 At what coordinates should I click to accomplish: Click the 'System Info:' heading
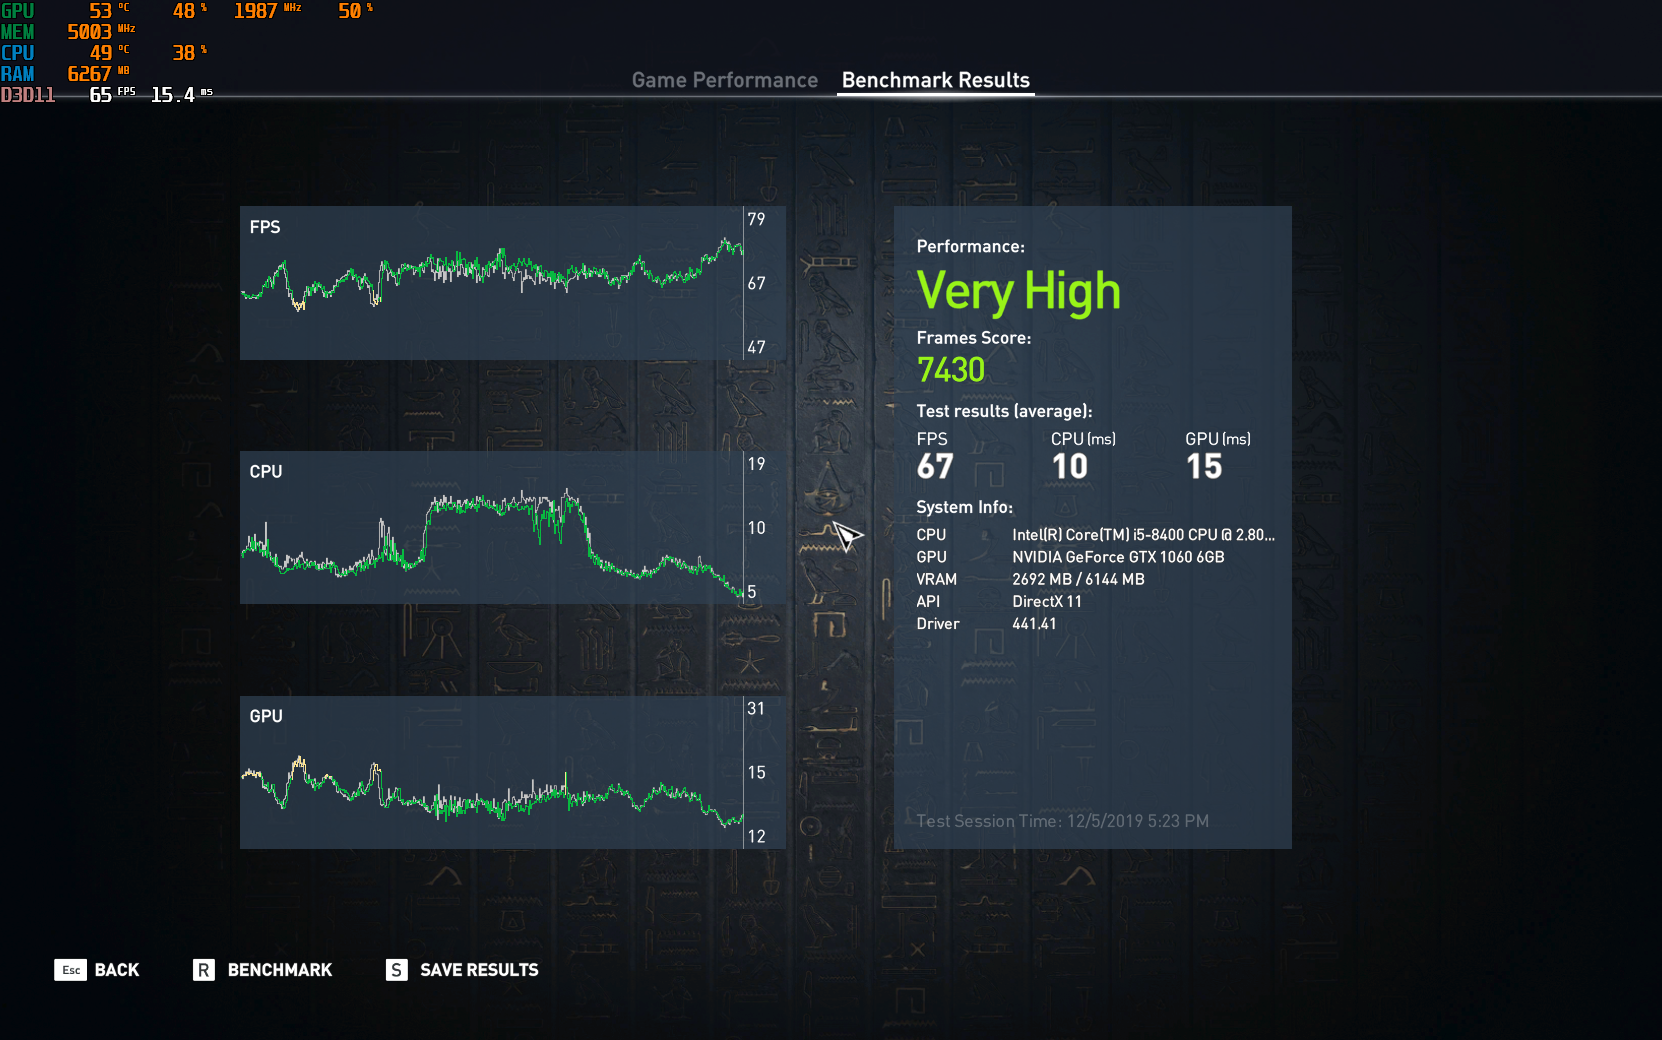coord(964,507)
